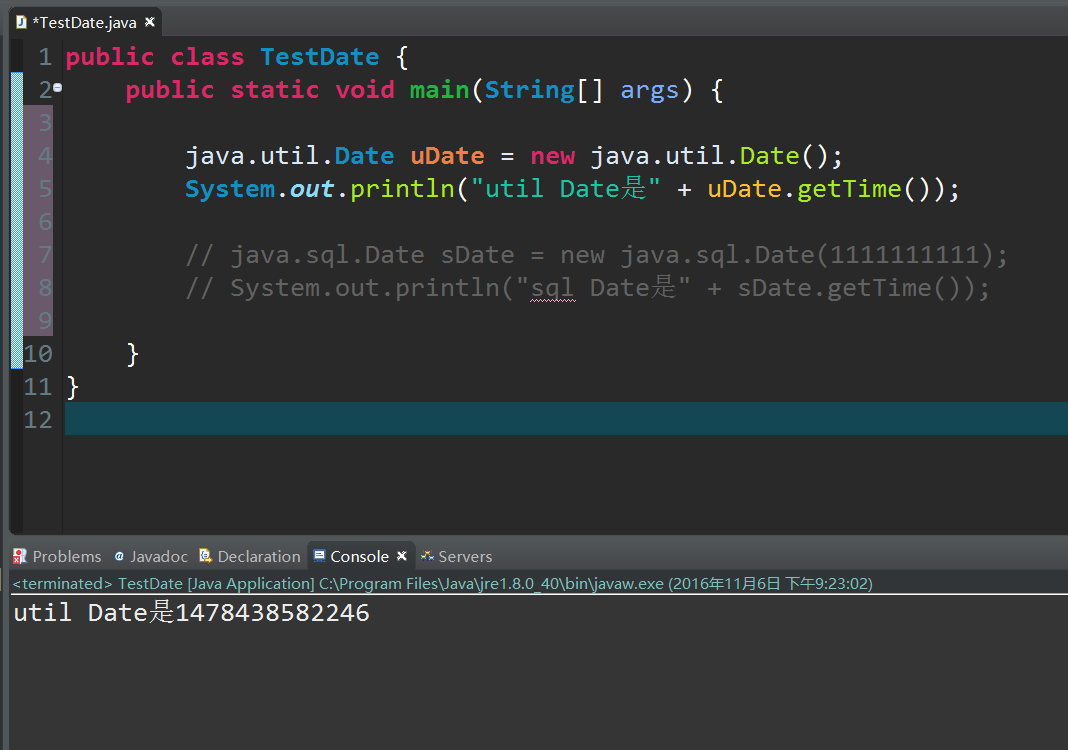This screenshot has height=750, width=1068.
Task: Click line number 10 in the gutter
Action: click(x=38, y=354)
